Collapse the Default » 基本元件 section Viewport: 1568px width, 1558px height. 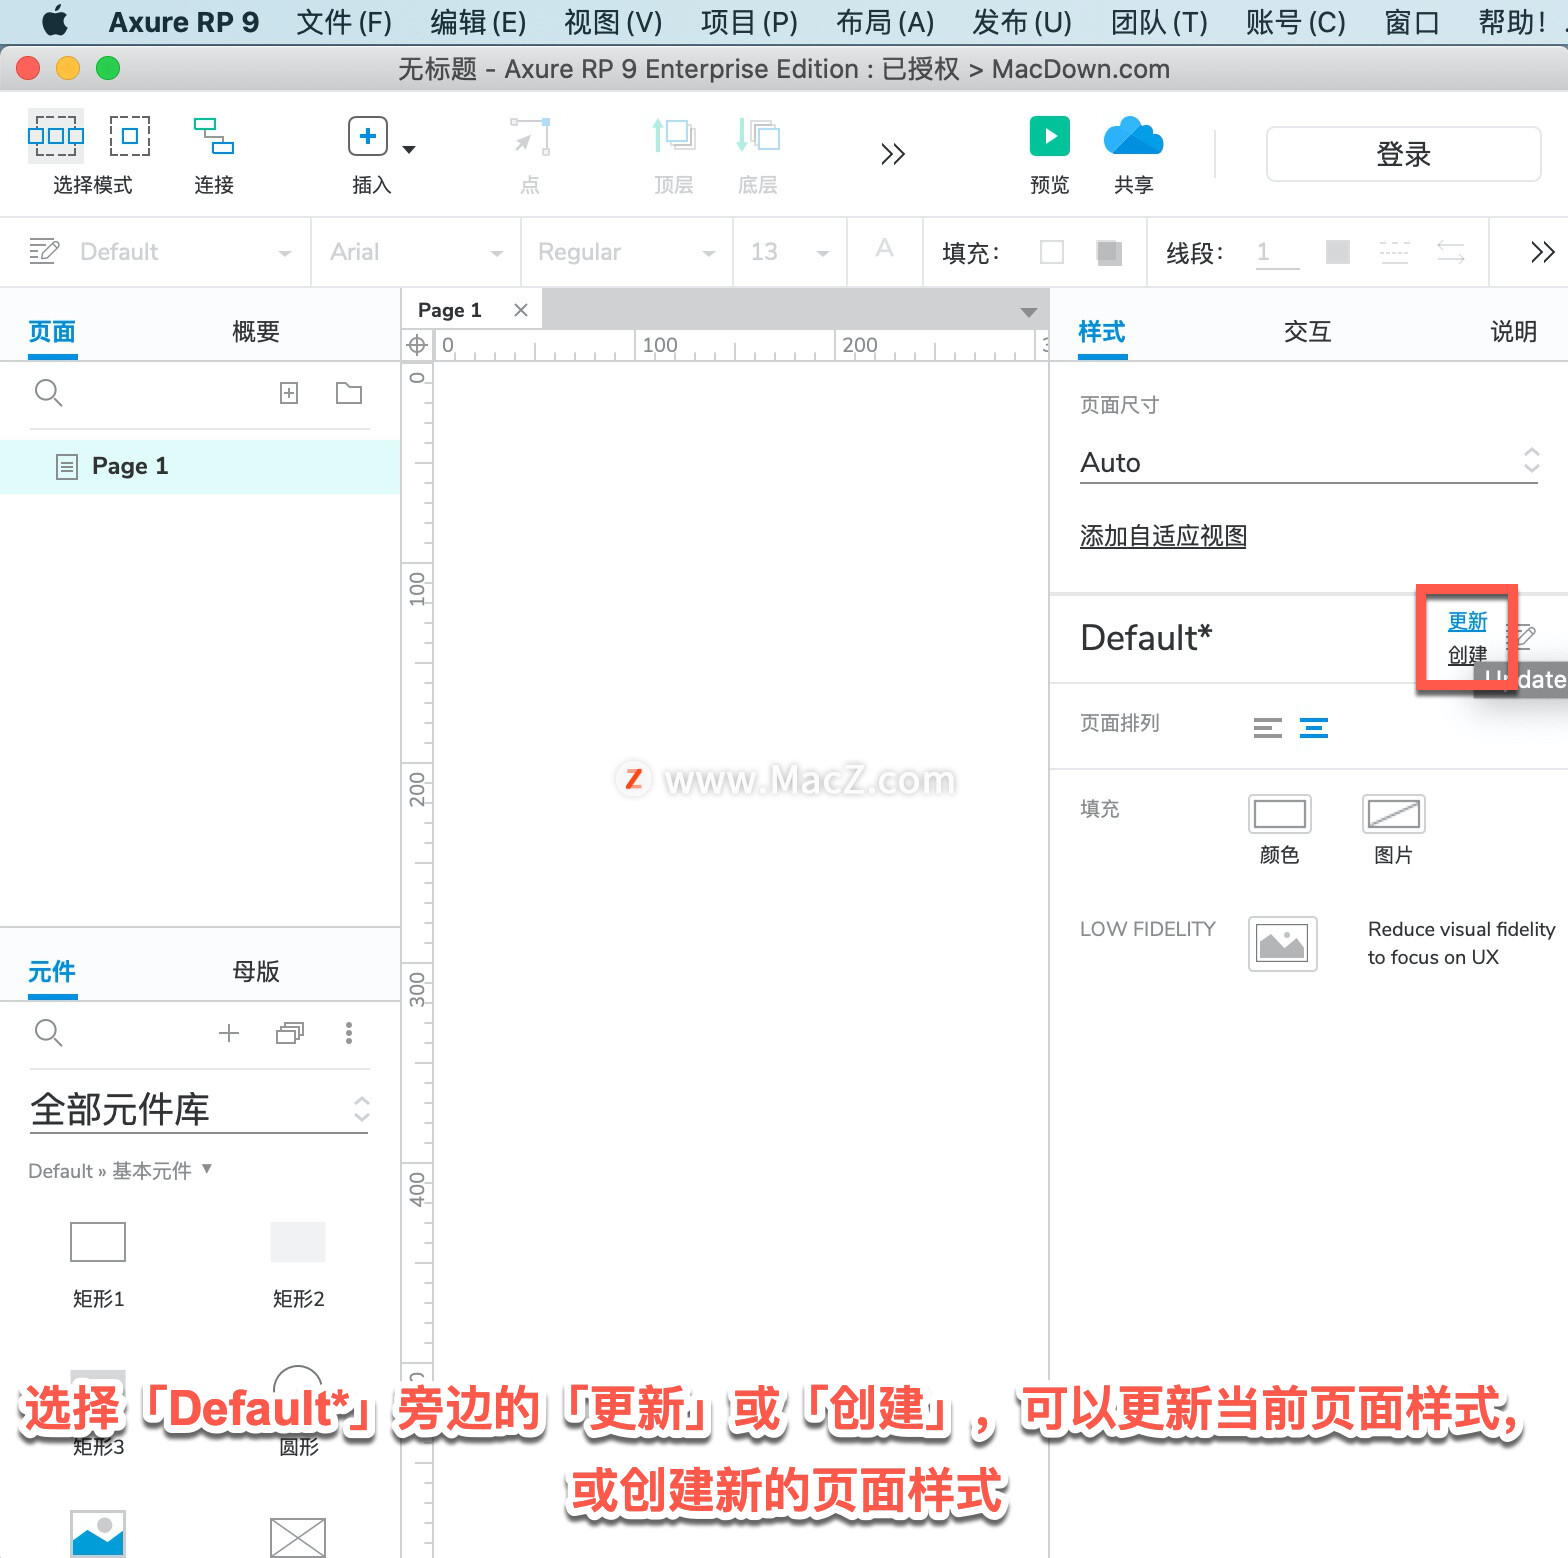click(207, 1168)
